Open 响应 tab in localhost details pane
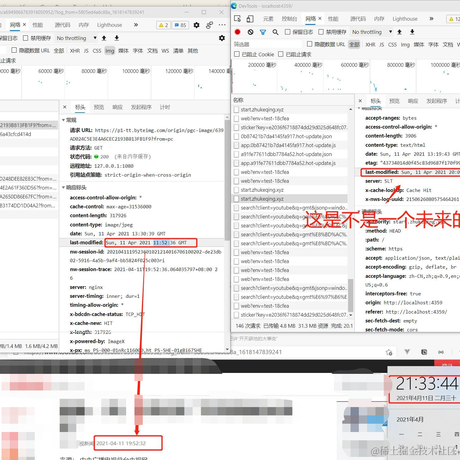 413,101
